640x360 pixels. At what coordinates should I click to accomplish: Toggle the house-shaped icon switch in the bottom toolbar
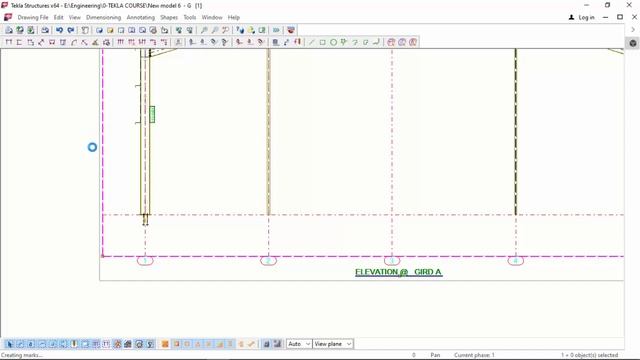pyautogui.click(x=128, y=344)
